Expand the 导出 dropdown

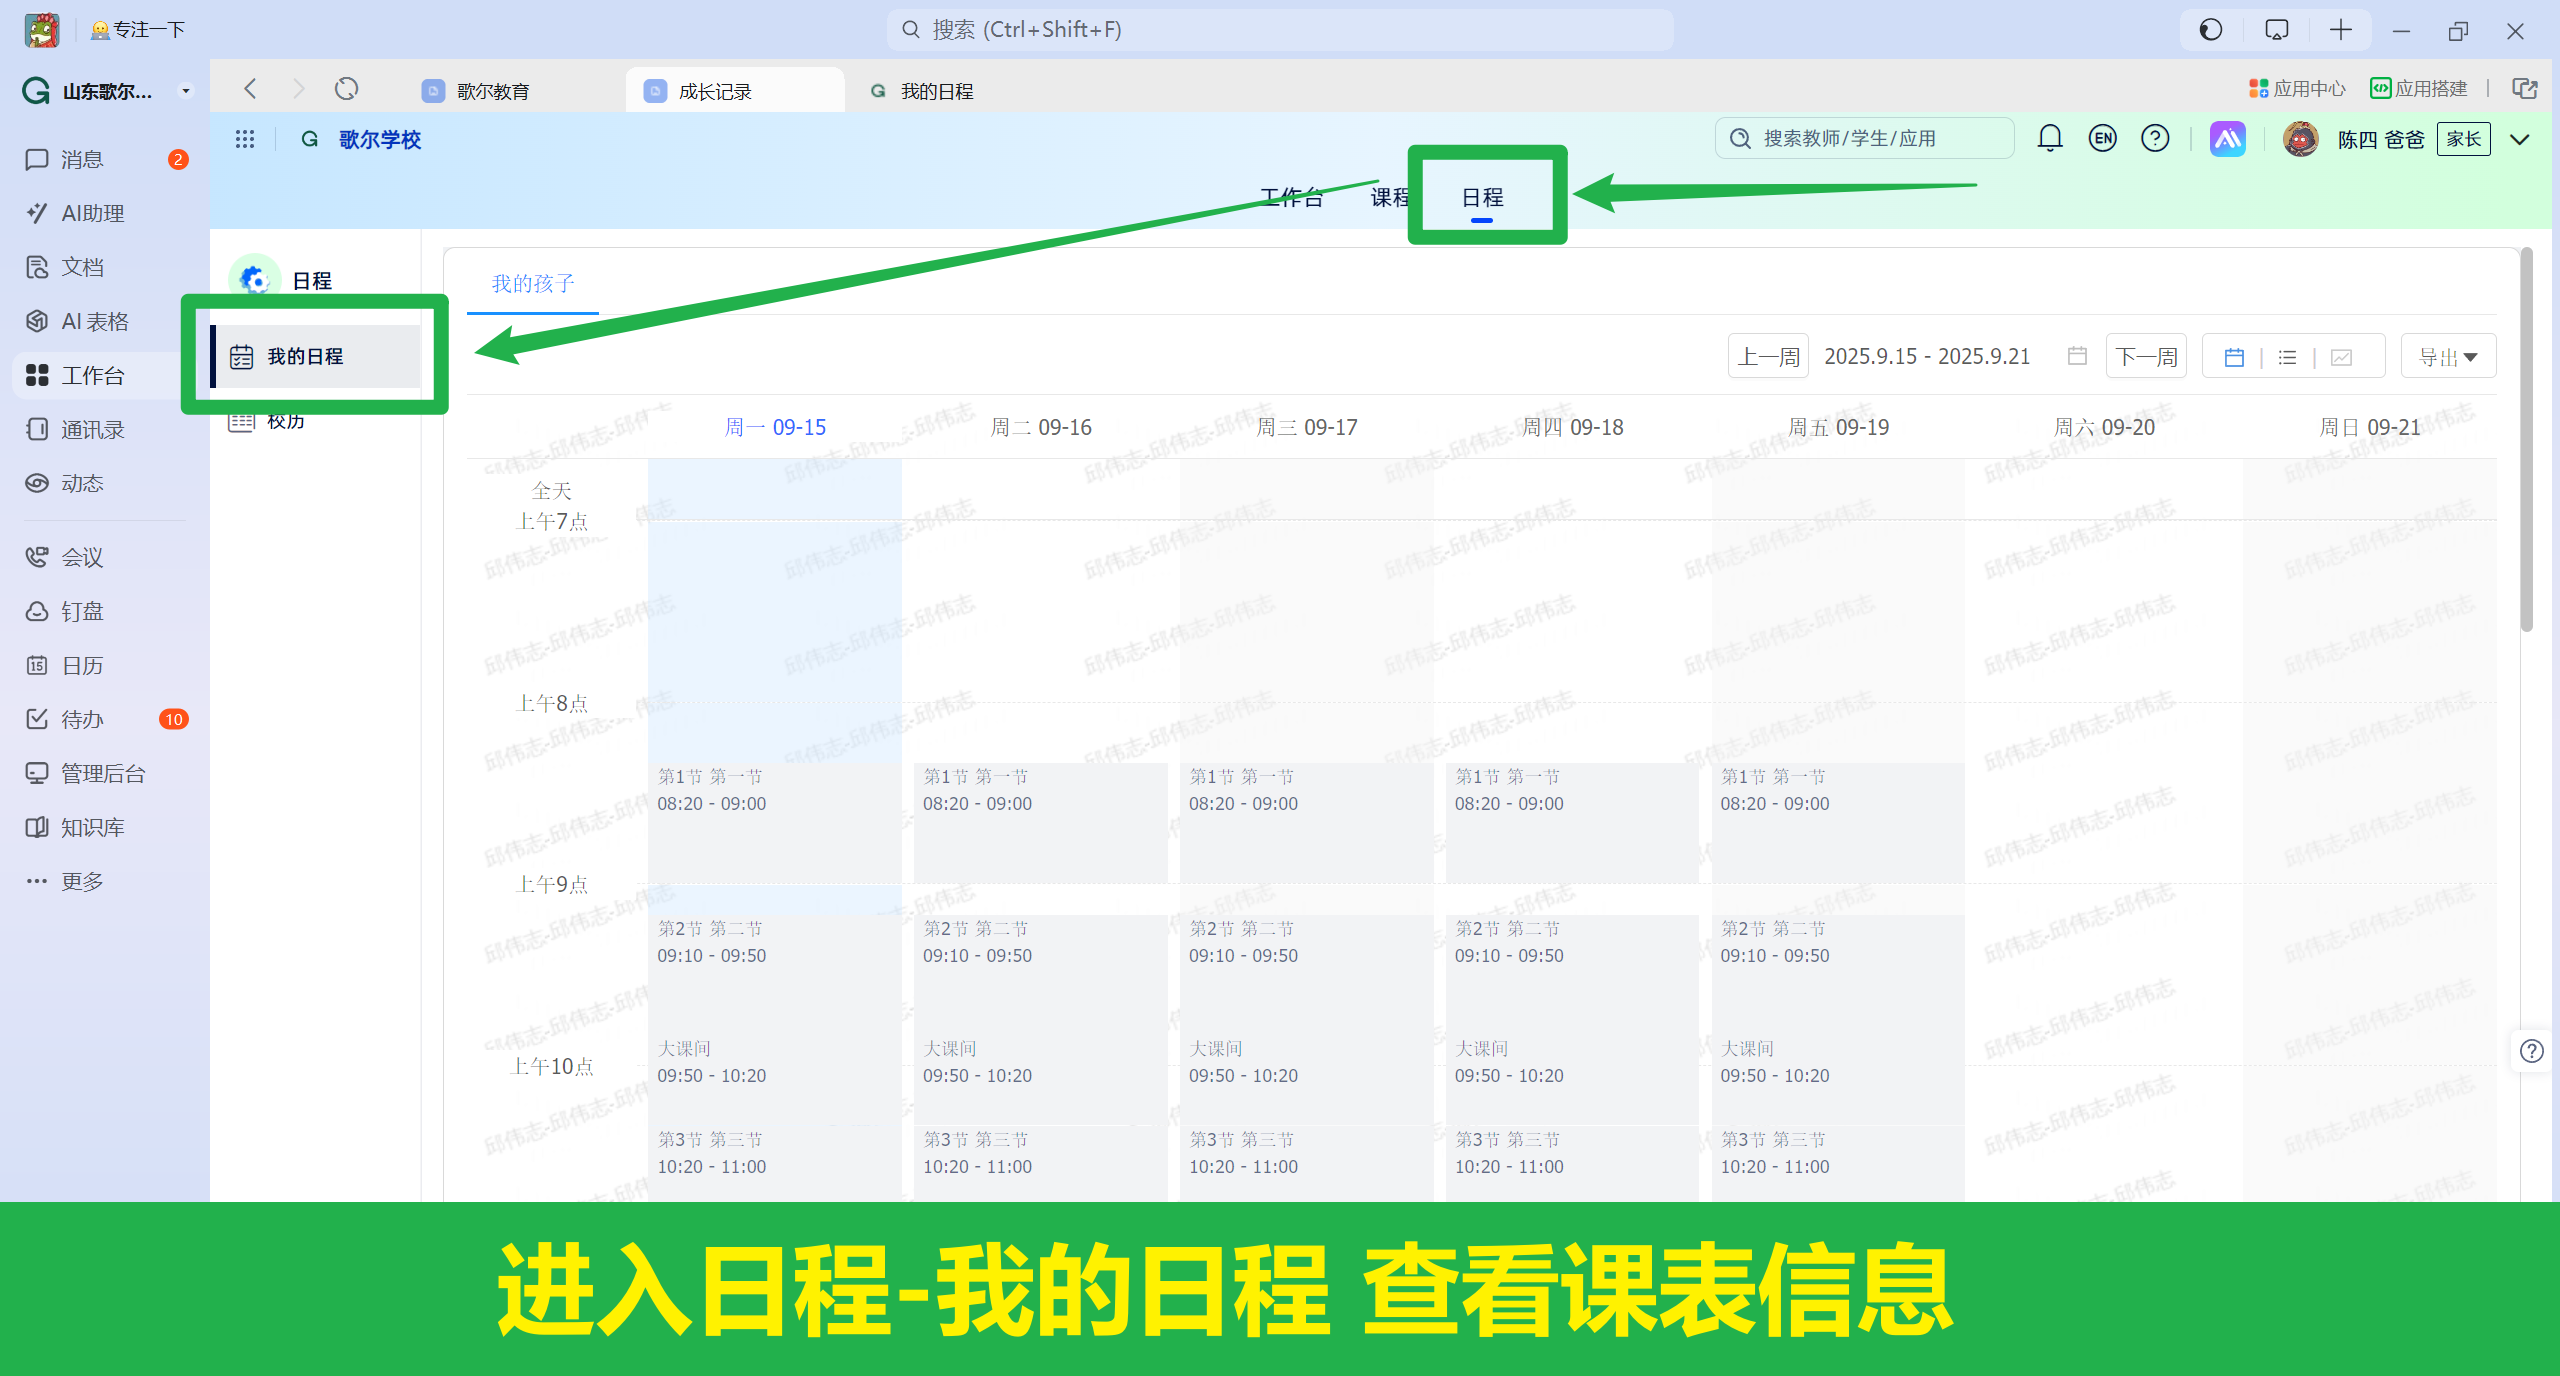[2447, 357]
